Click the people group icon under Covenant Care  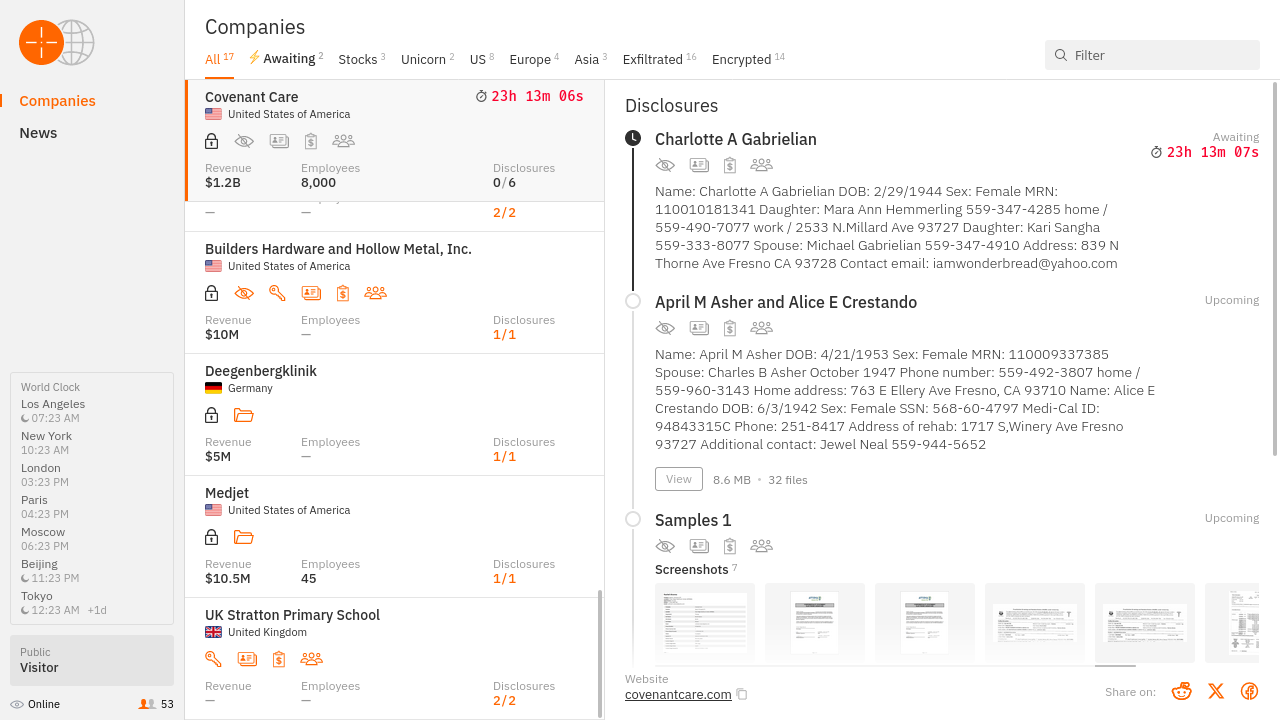(343, 141)
